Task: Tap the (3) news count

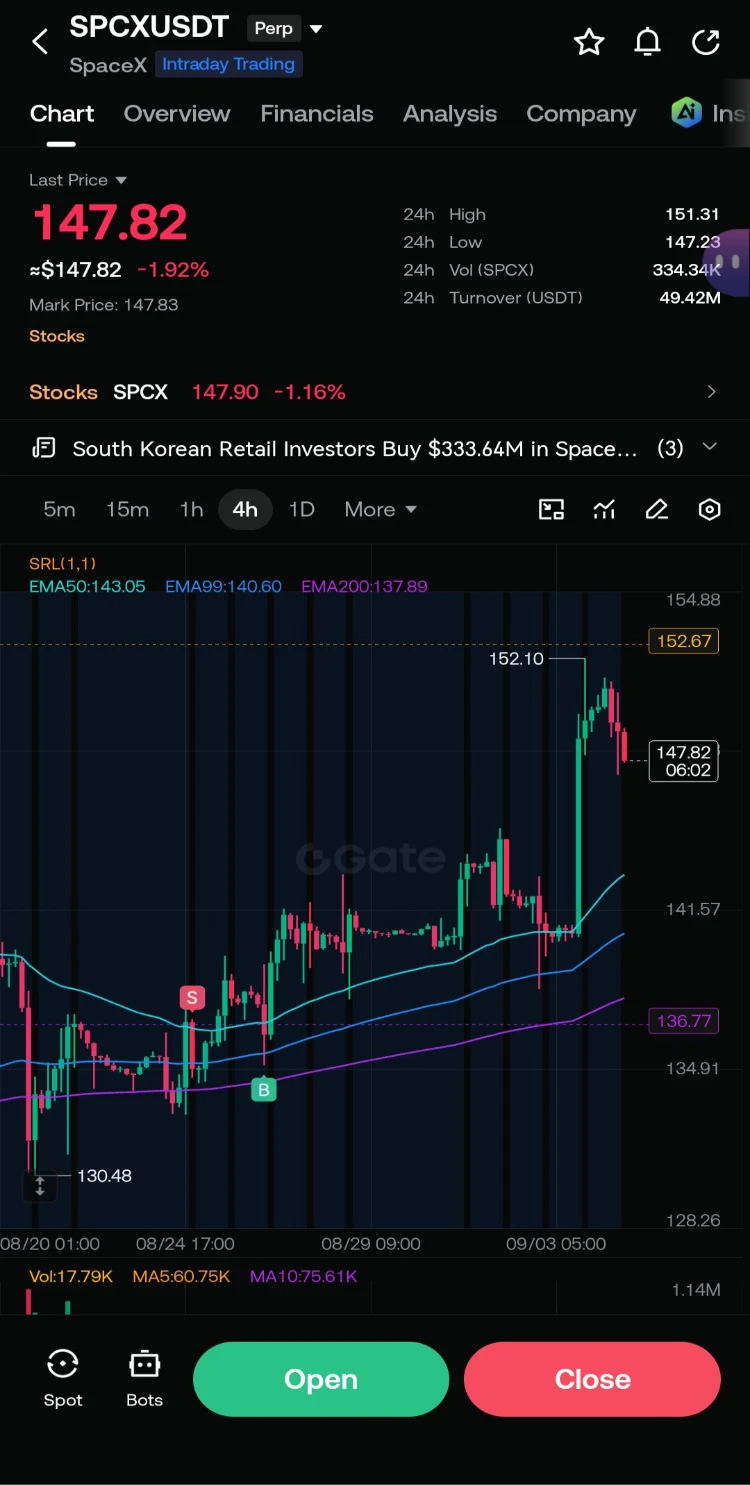Action: 670,448
